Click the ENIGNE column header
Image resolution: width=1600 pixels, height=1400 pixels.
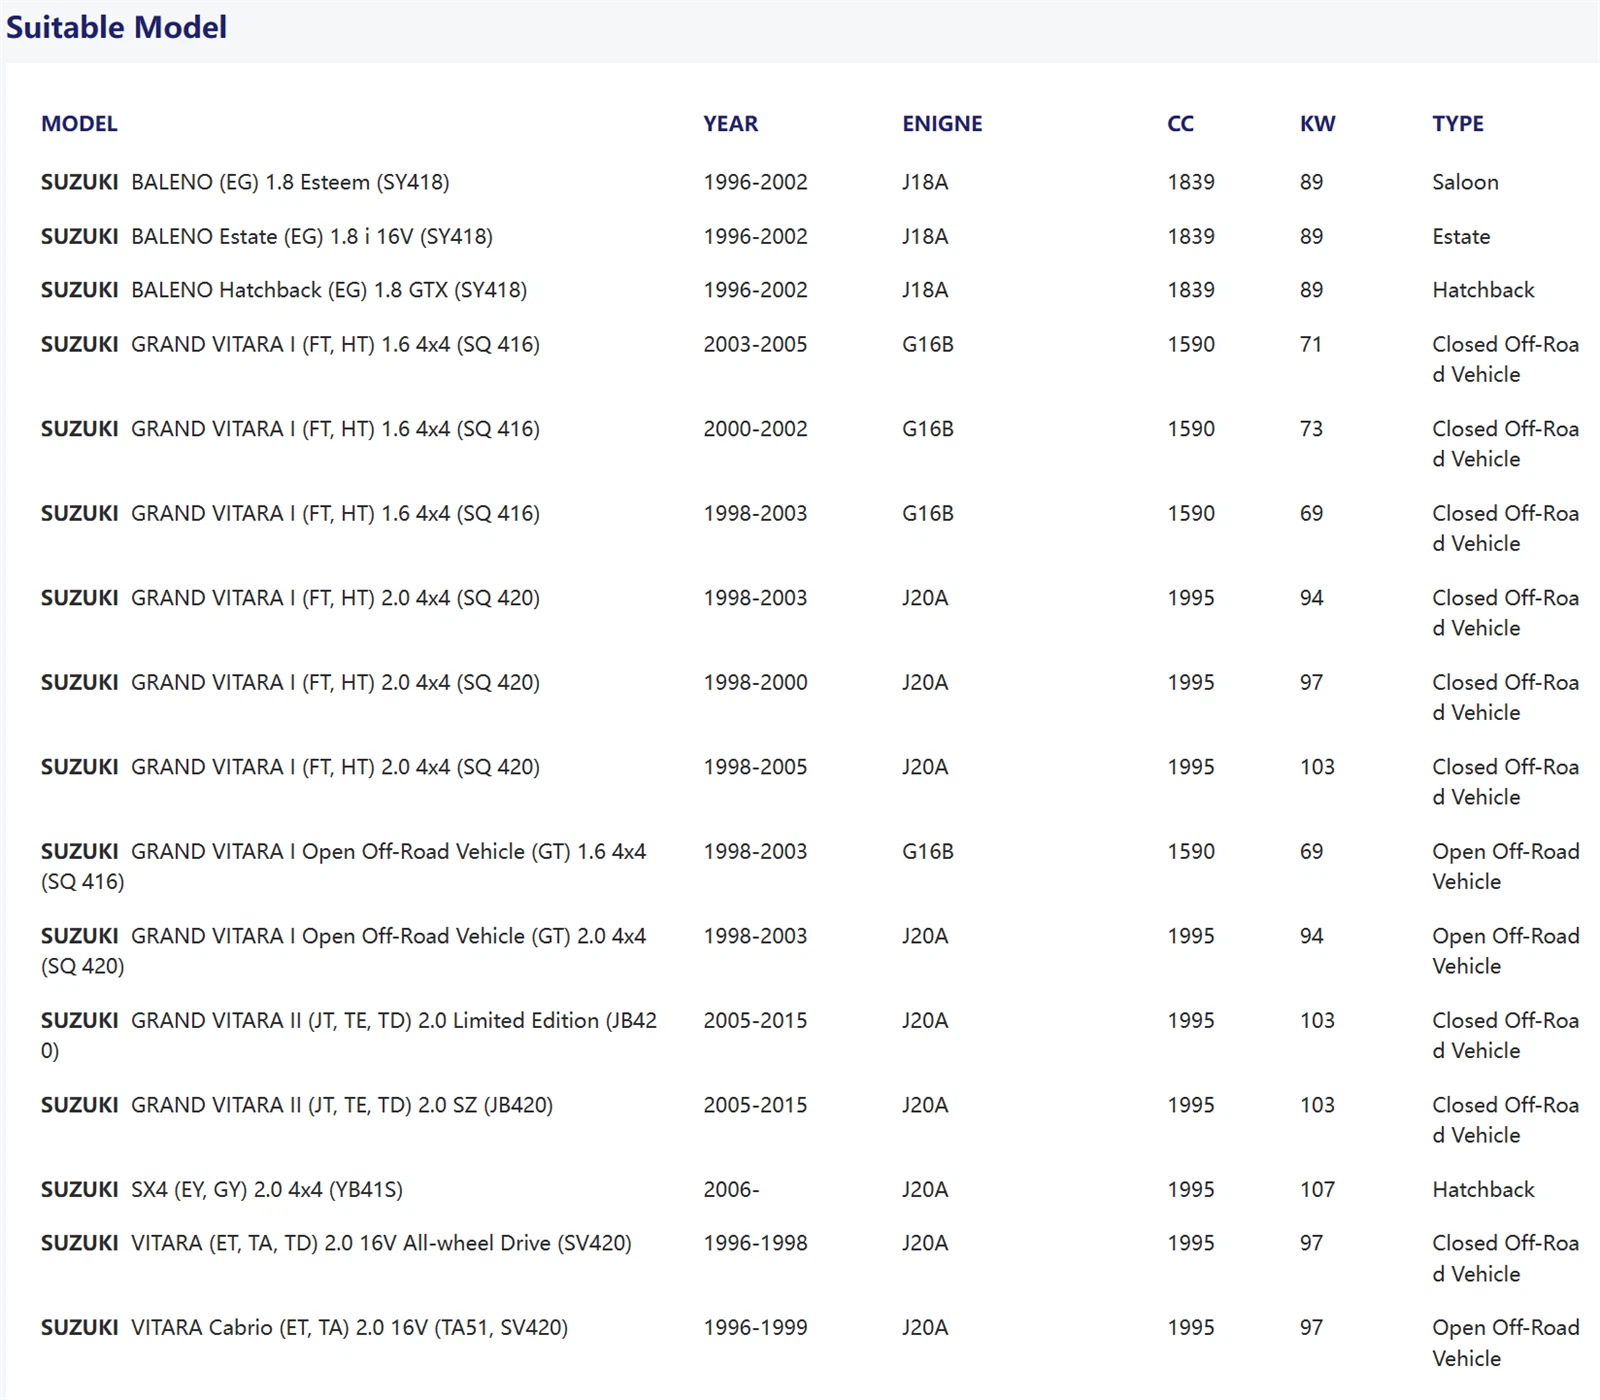coord(942,124)
